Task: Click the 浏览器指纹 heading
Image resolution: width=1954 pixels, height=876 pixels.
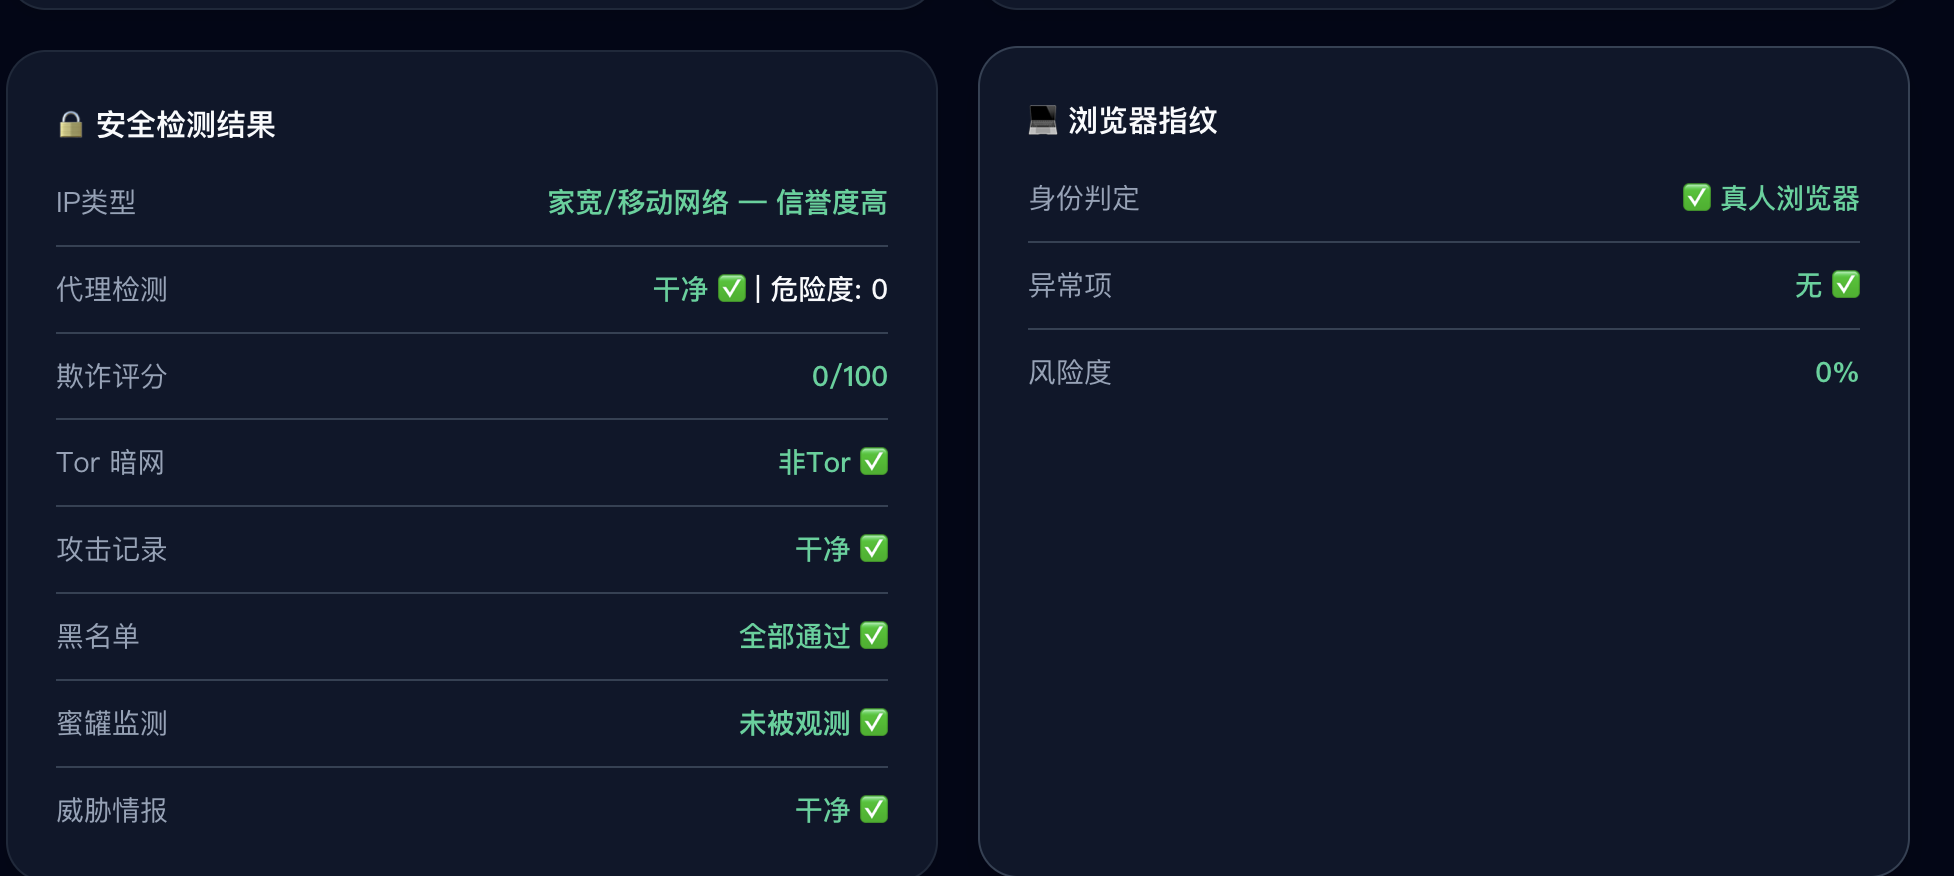Action: point(1143,120)
